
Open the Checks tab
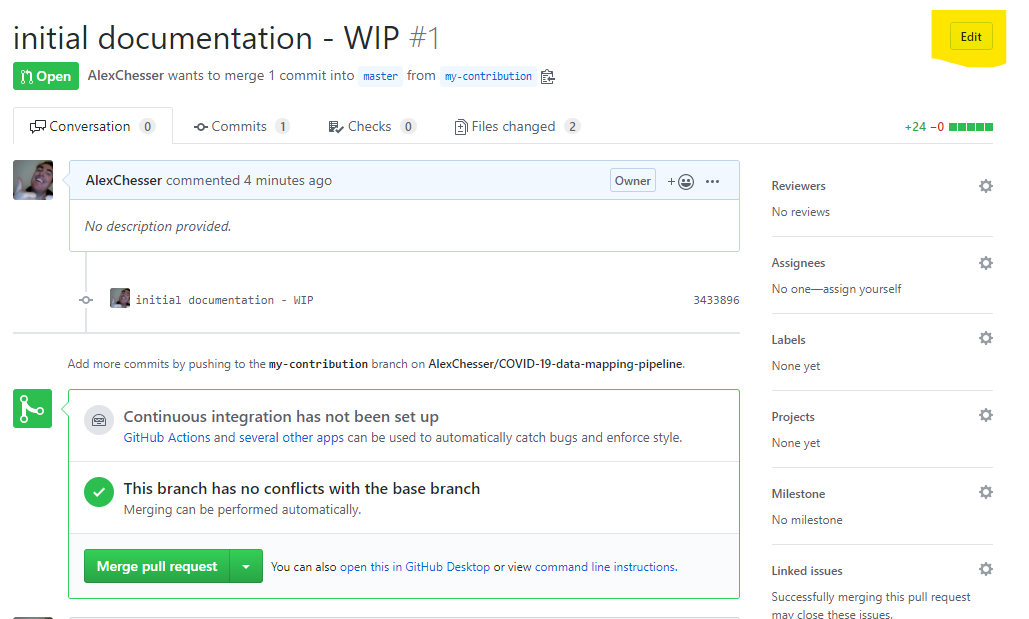372,126
